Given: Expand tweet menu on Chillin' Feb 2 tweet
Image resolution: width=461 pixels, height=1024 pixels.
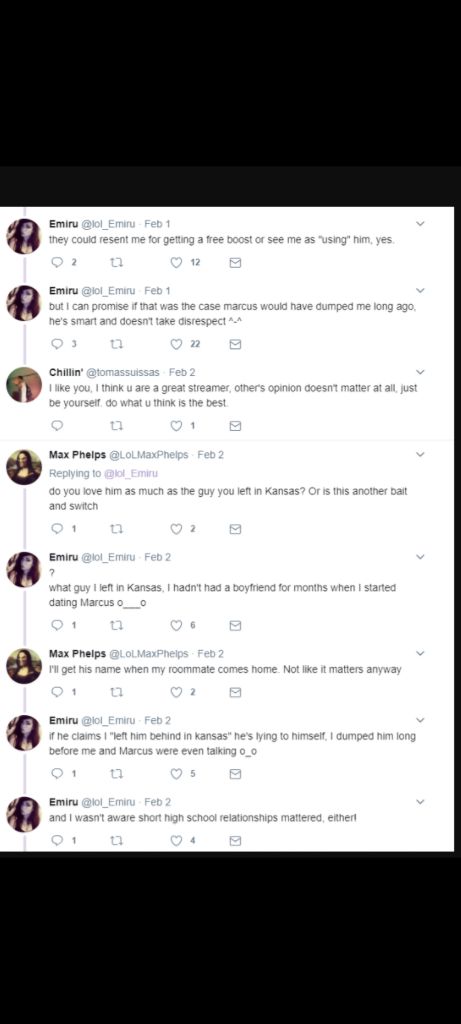Looking at the screenshot, I should coord(420,372).
